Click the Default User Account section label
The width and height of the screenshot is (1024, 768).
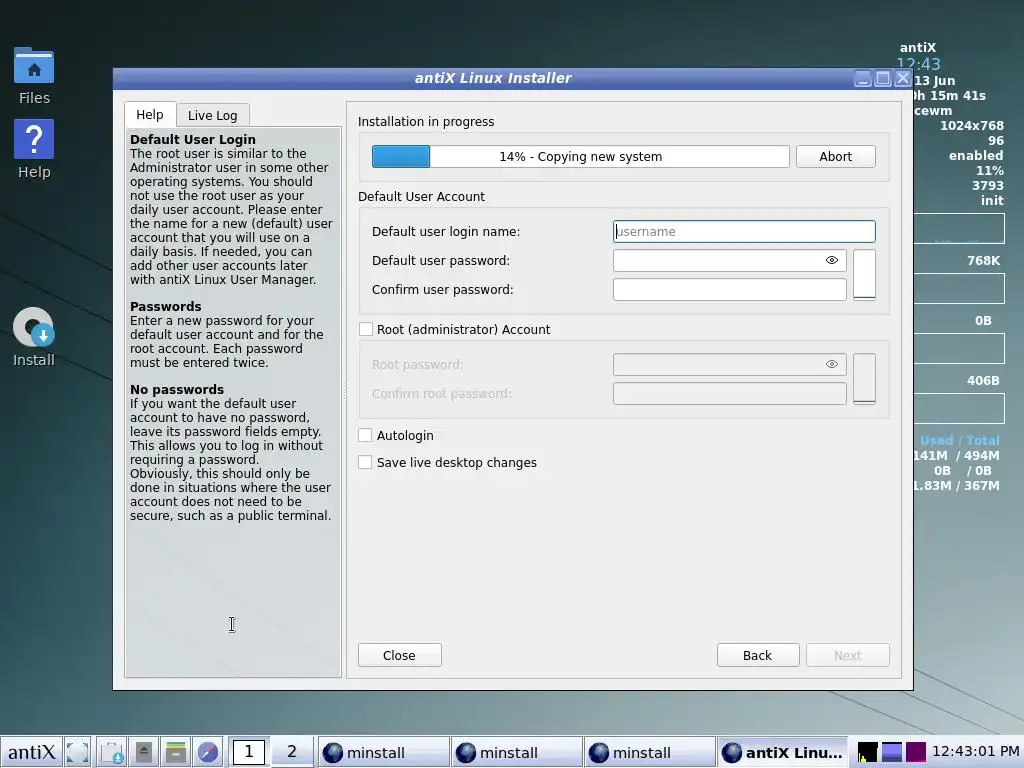[421, 197]
